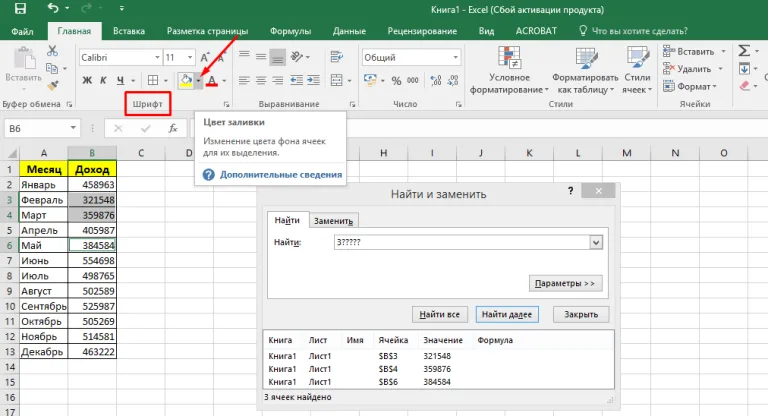Click the text Orientation icon
The height and width of the screenshot is (416, 768).
pos(297,57)
